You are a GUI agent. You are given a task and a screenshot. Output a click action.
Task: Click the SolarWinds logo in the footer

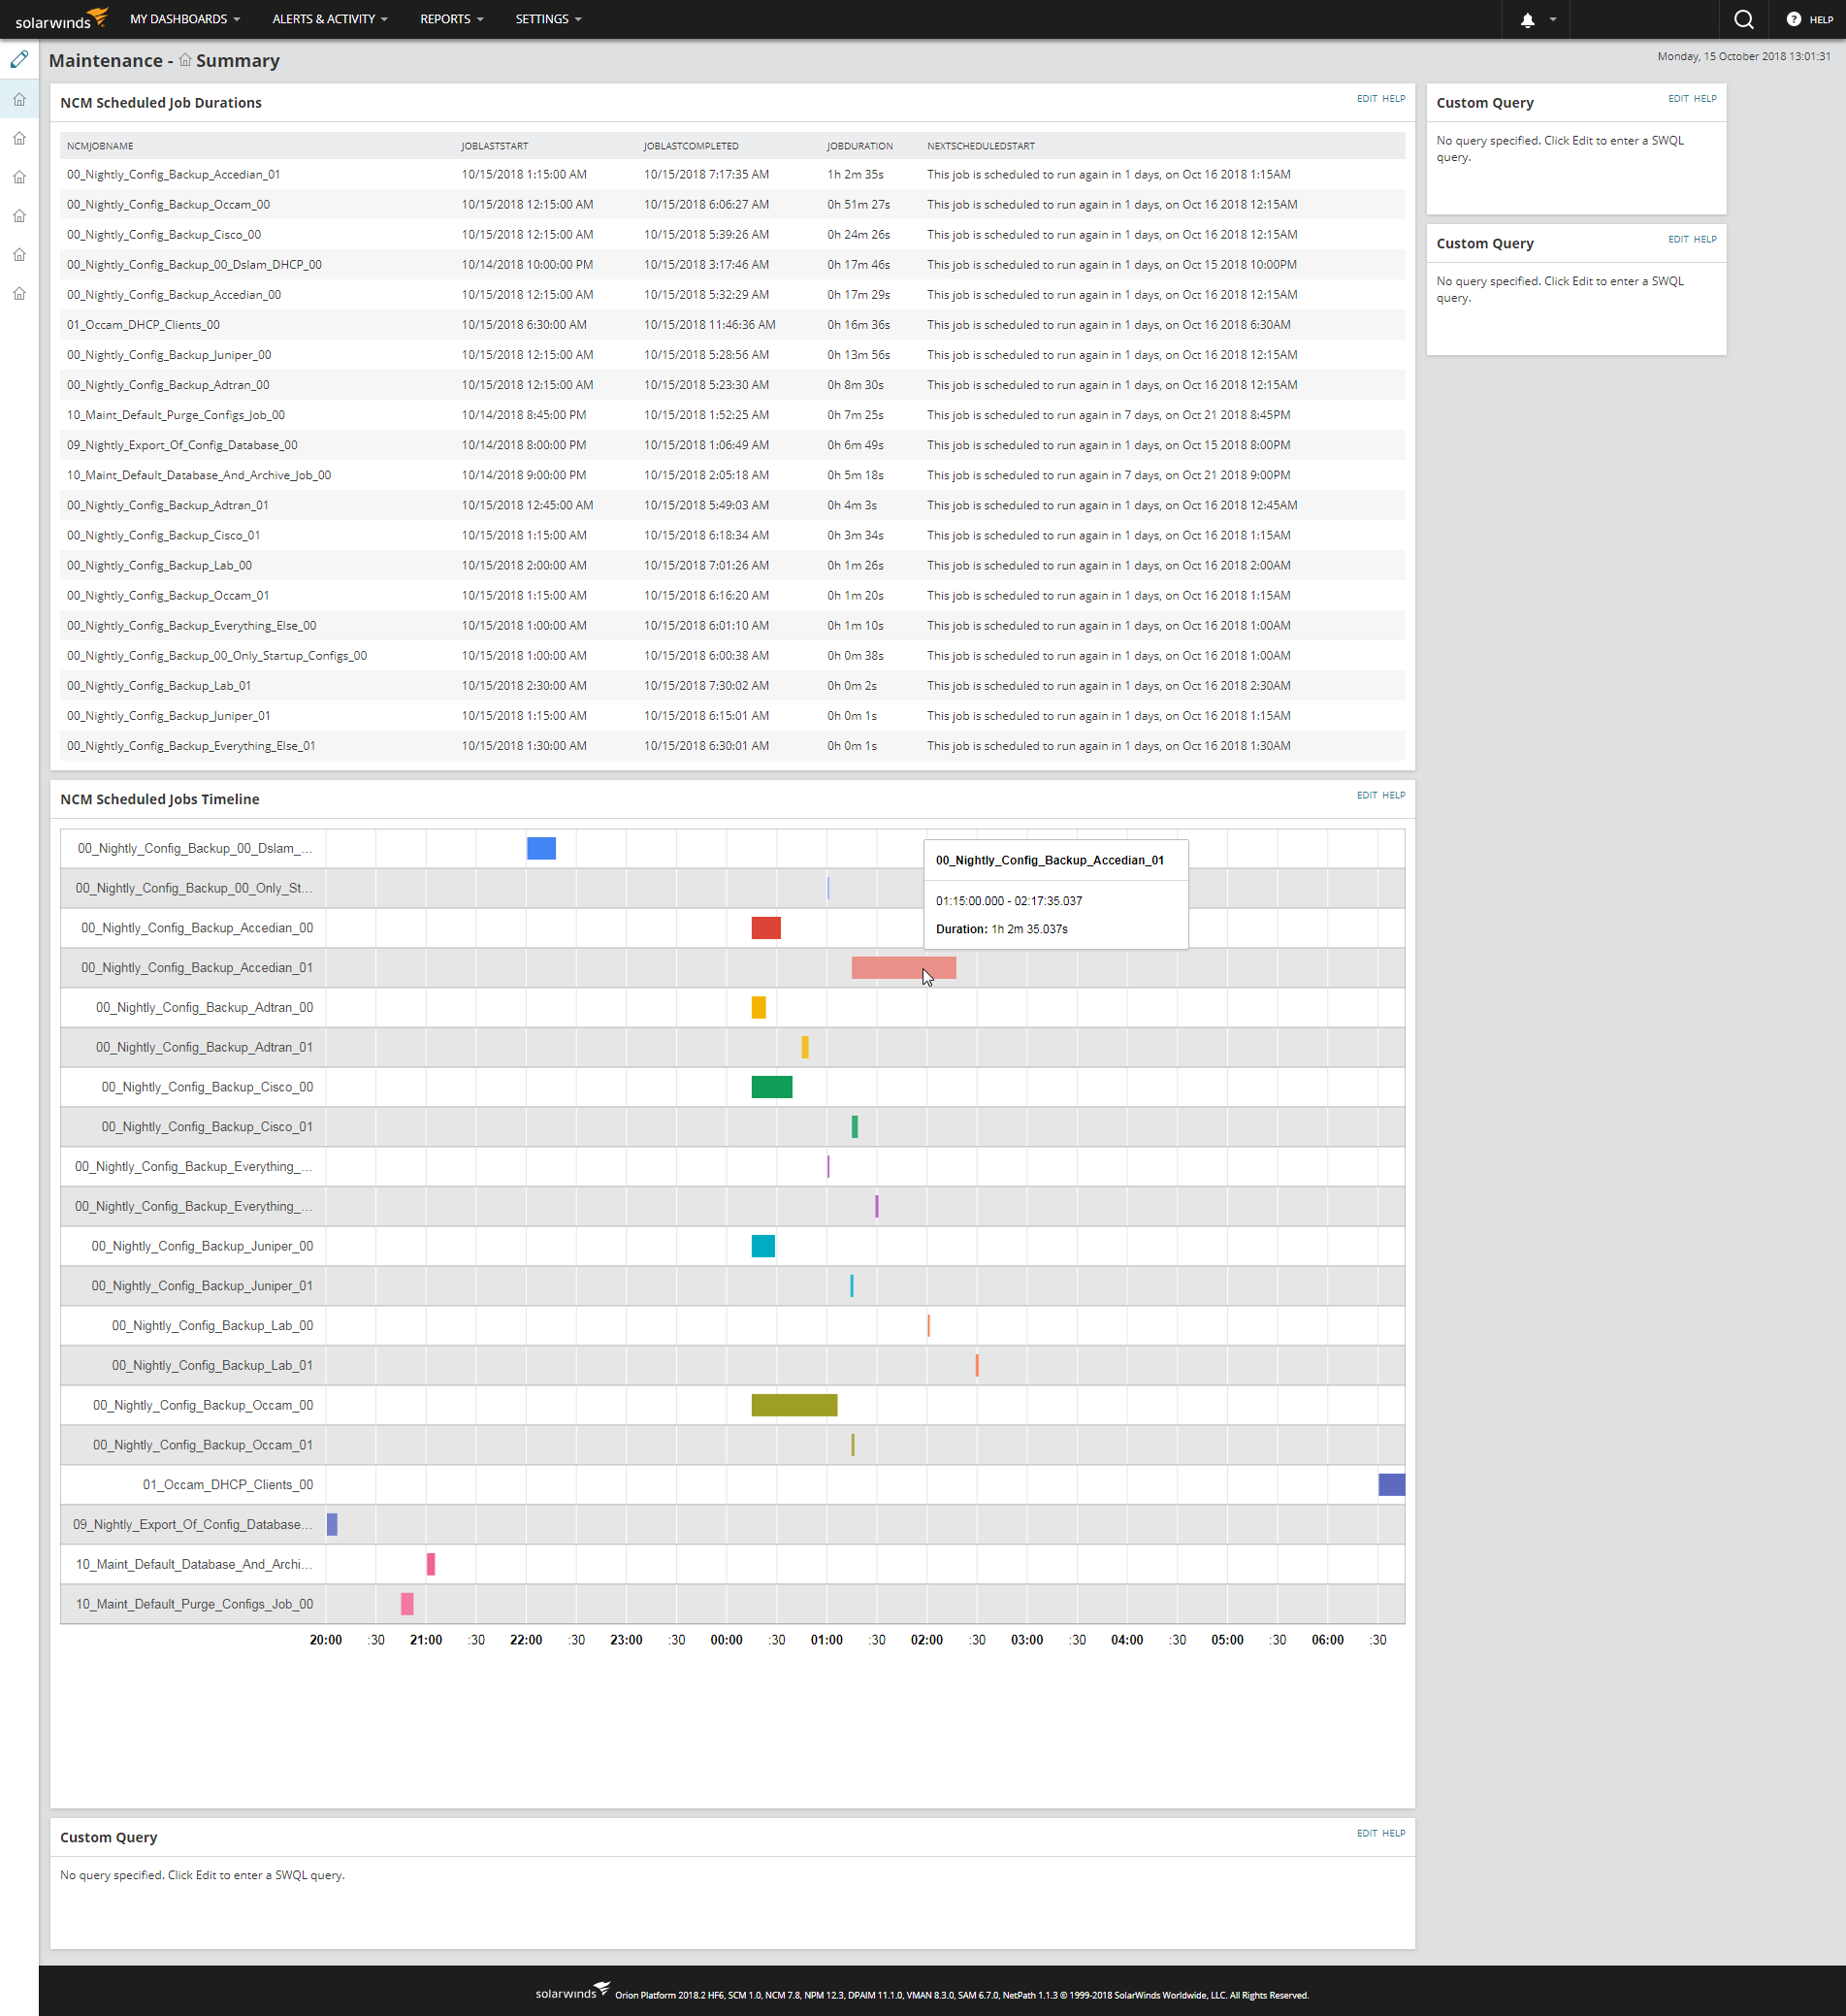tap(572, 1991)
